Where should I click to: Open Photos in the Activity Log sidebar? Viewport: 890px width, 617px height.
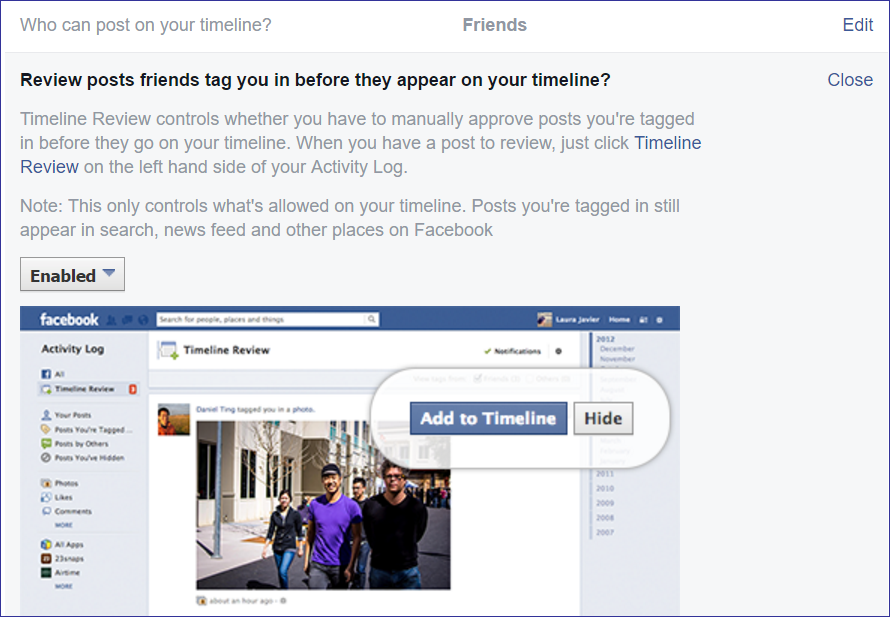pyautogui.click(x=66, y=483)
